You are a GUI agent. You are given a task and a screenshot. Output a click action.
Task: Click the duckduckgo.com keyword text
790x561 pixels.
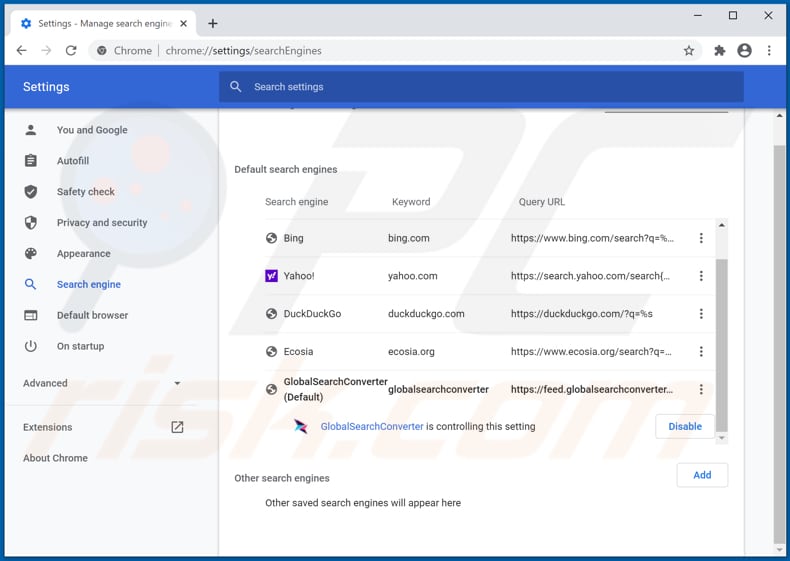tap(426, 314)
